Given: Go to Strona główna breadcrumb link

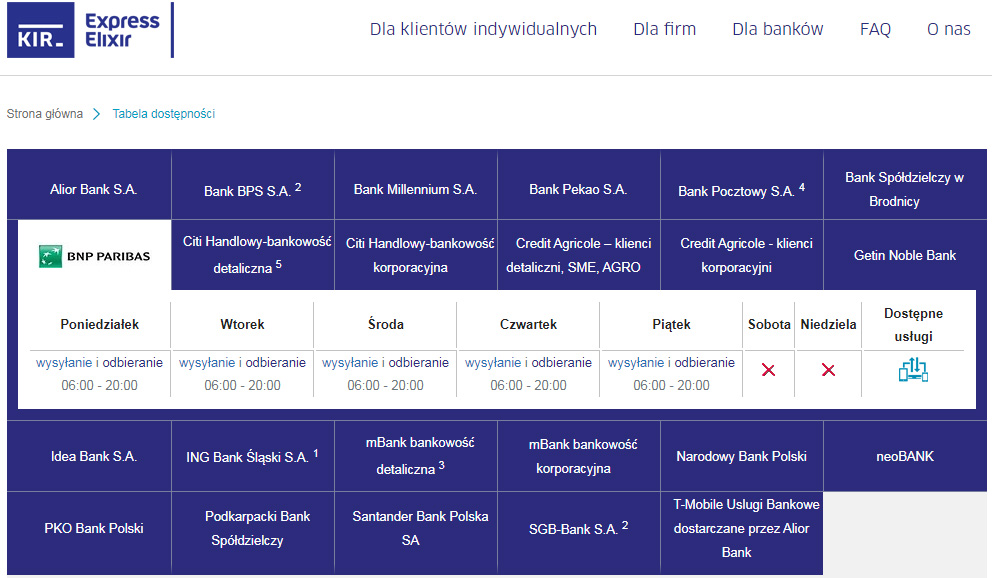Looking at the screenshot, I should (44, 114).
